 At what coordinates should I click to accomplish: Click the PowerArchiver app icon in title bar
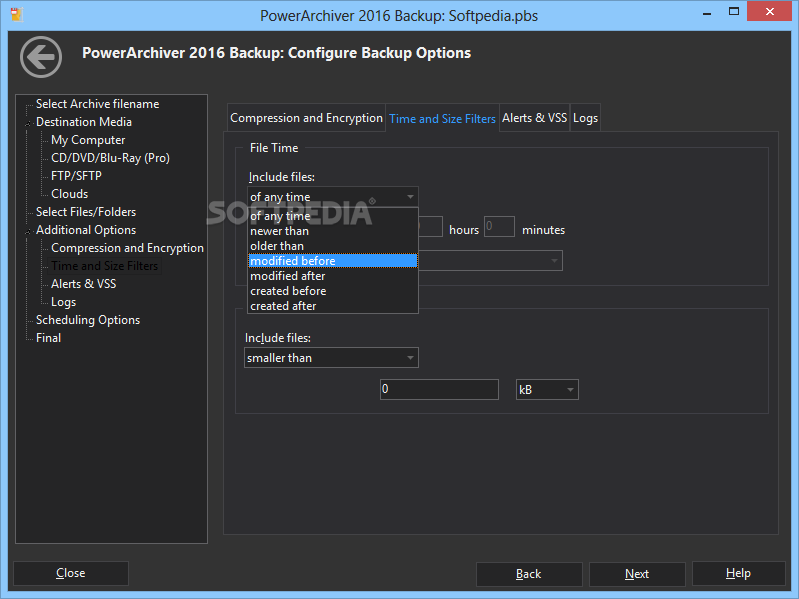pyautogui.click(x=17, y=14)
